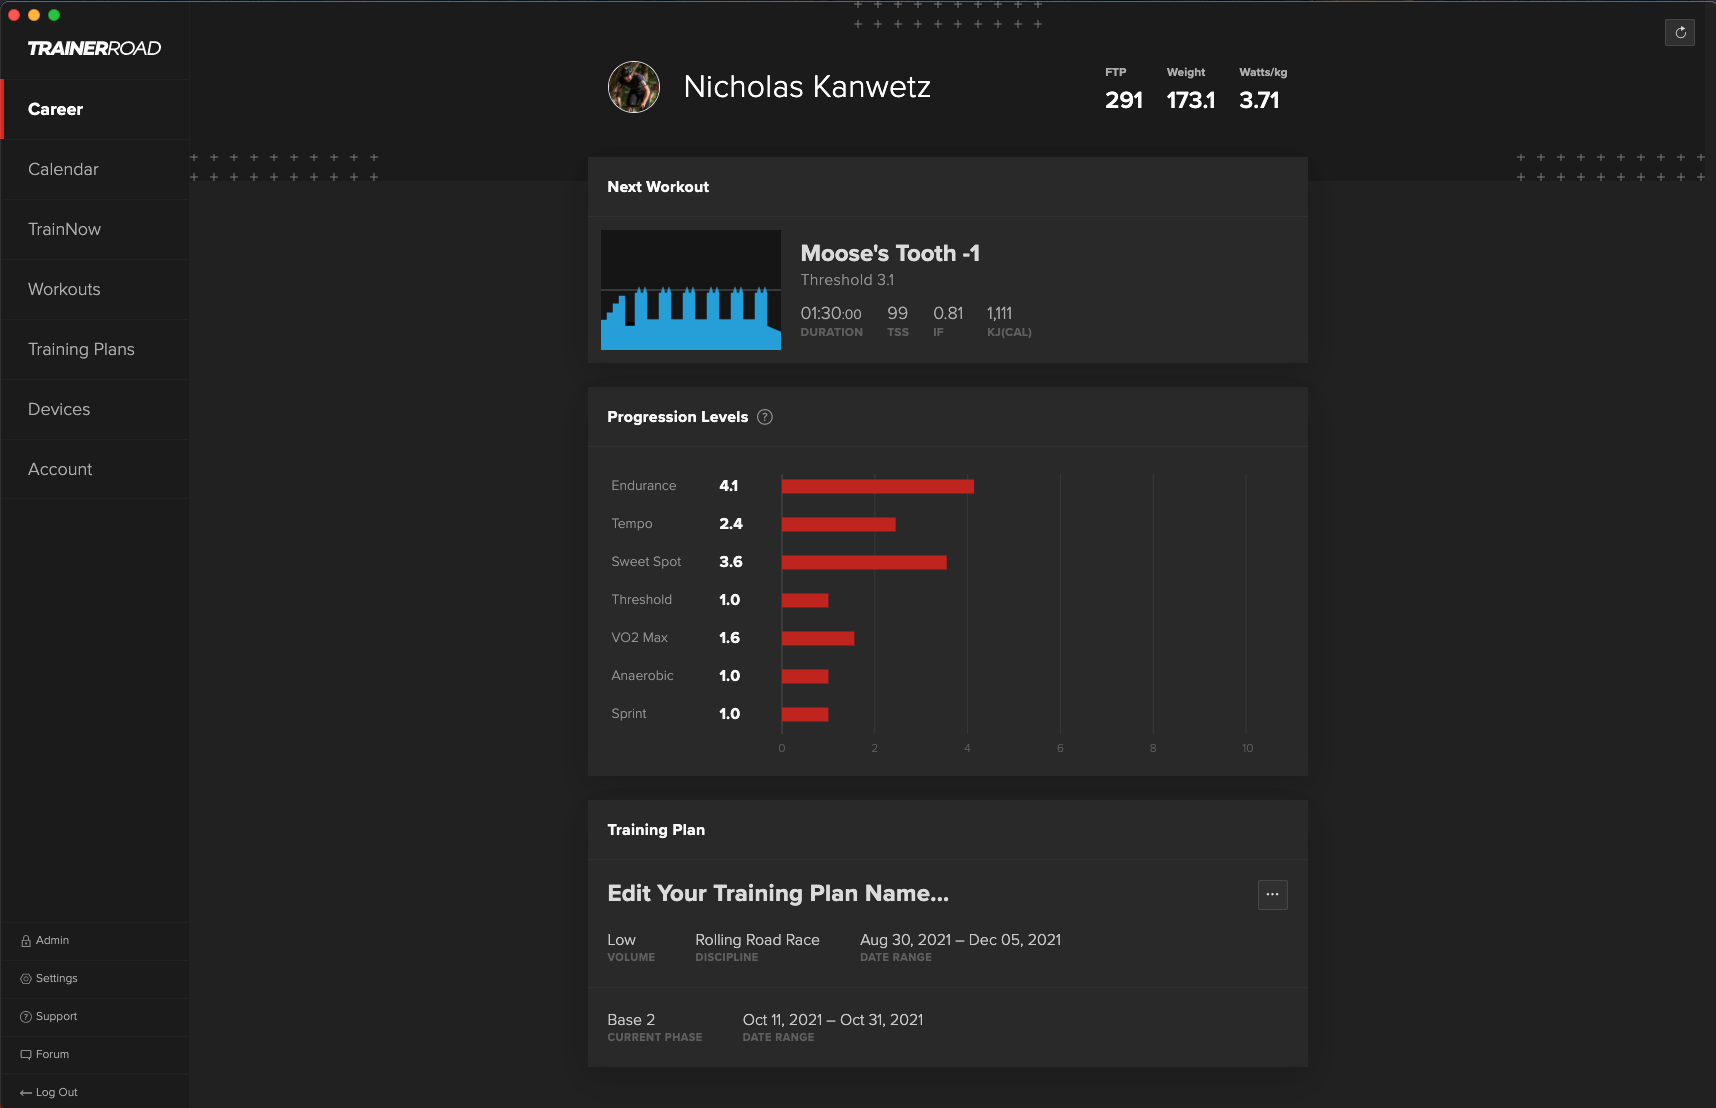Click the Sprint progression bar
This screenshot has height=1108, width=1716.
point(805,715)
